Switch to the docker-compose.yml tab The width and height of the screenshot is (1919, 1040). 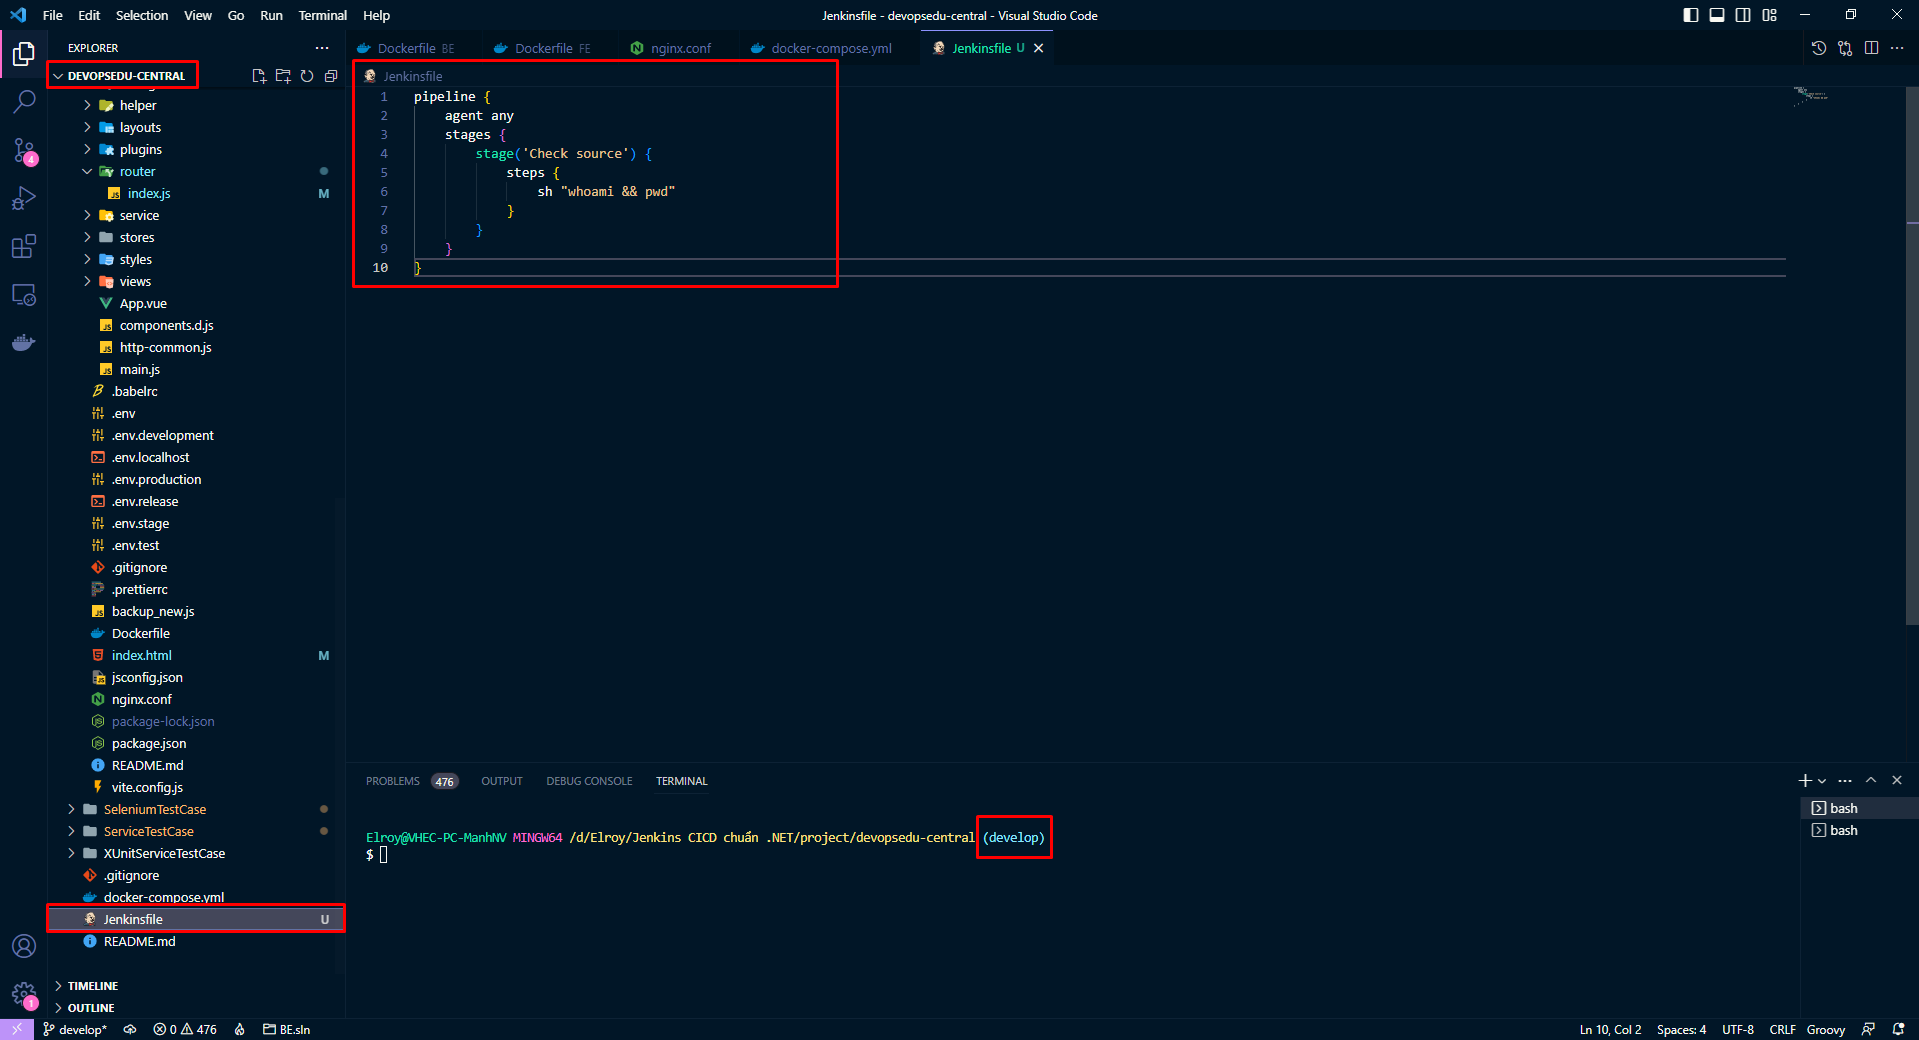pos(831,48)
